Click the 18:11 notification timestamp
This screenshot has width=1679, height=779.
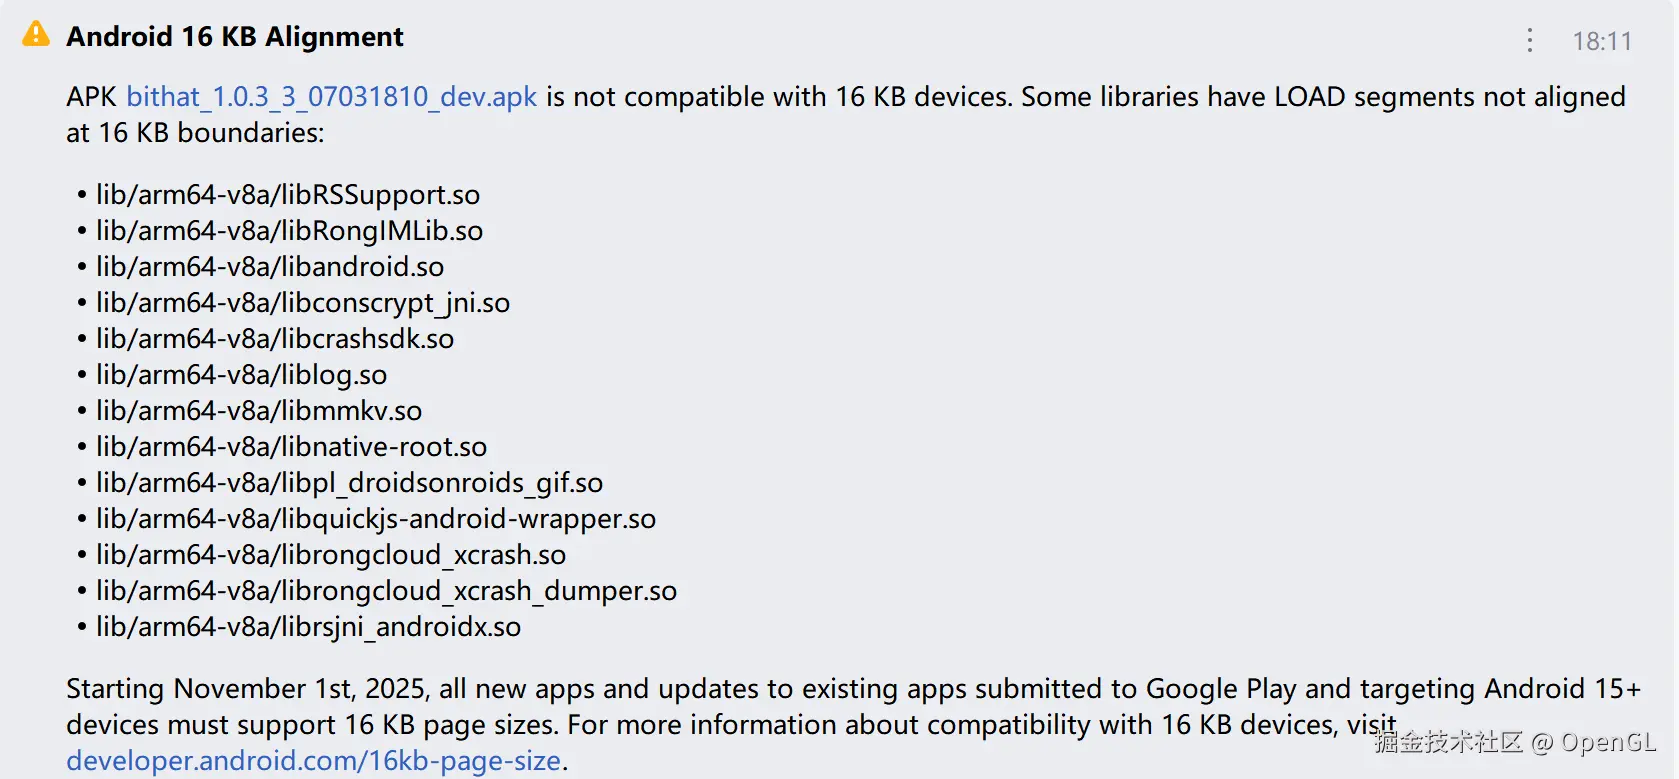point(1601,41)
